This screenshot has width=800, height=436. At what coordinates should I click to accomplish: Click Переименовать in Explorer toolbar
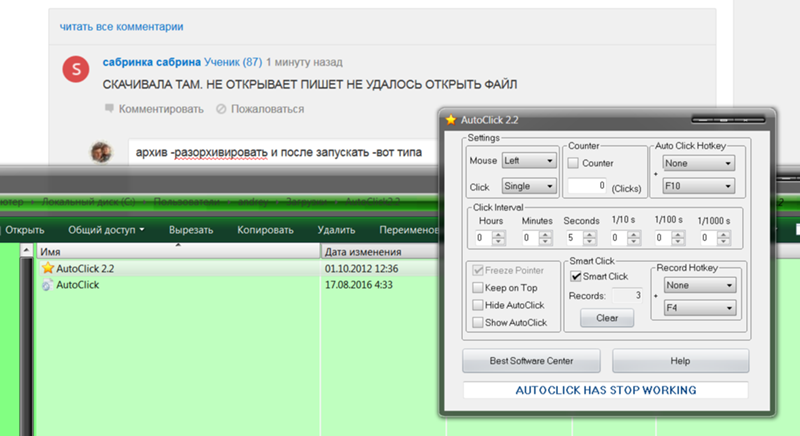coord(408,230)
